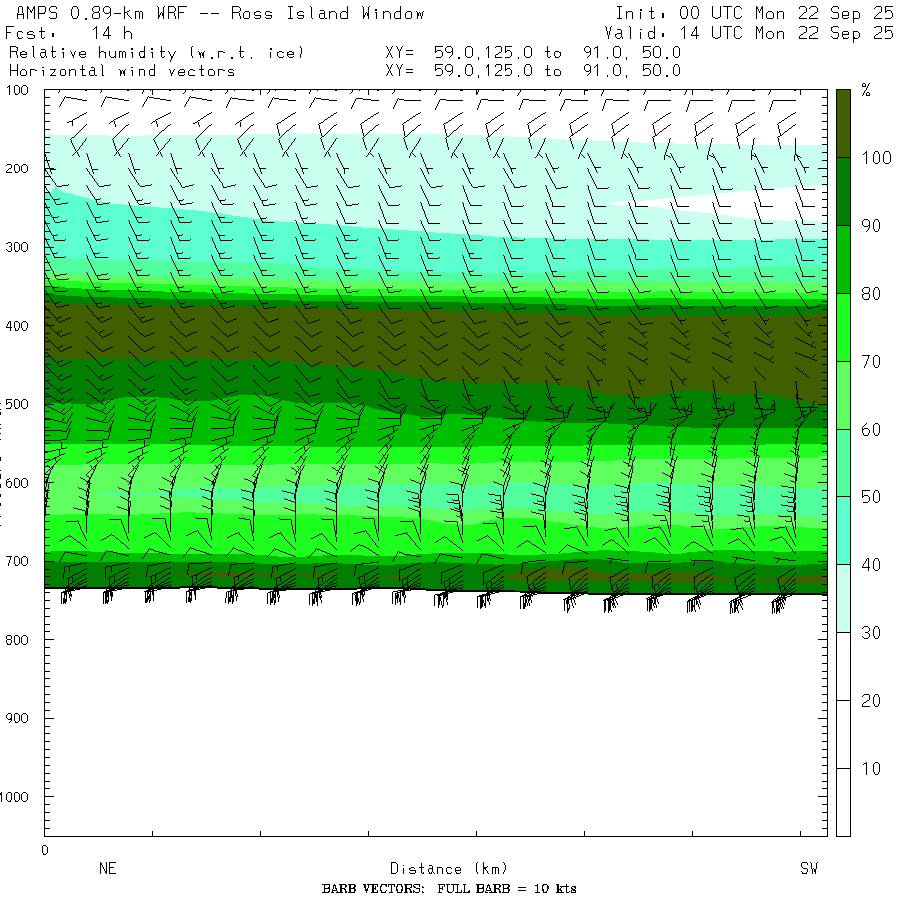The width and height of the screenshot is (900, 900).
Task: Select the white 10-20% colorbar segment
Action: click(843, 734)
